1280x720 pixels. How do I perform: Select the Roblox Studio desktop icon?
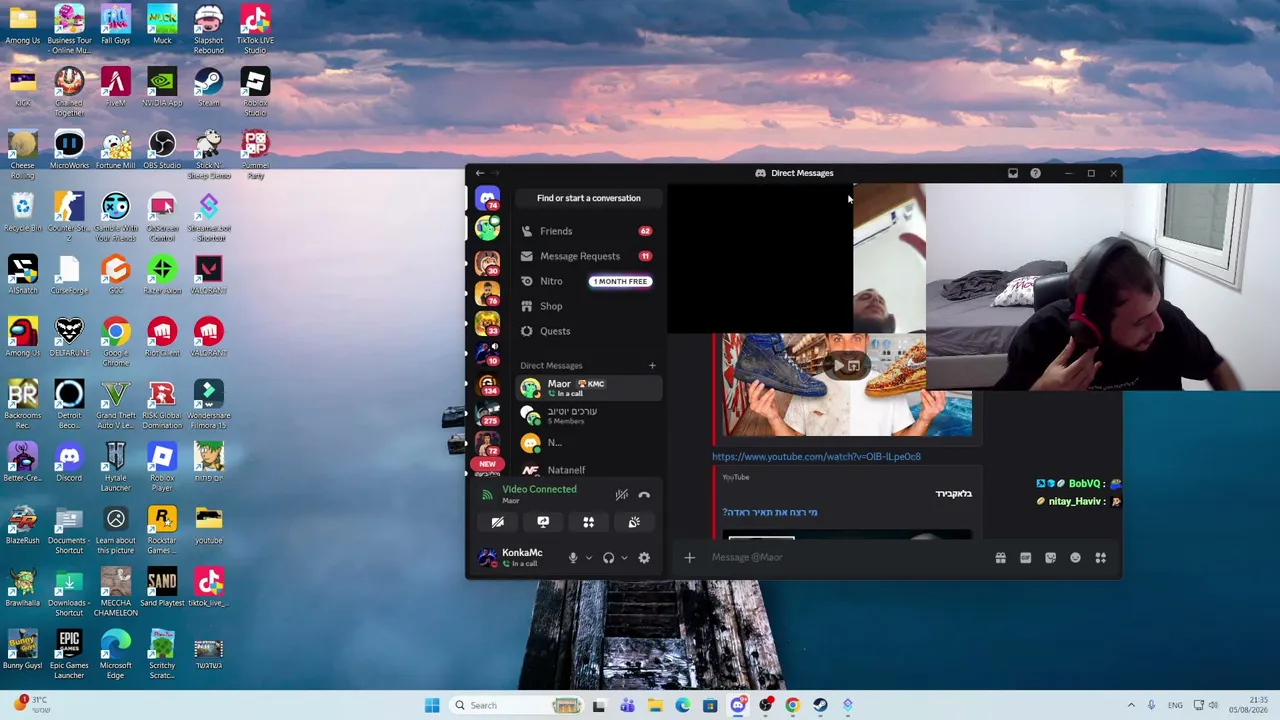255,92
